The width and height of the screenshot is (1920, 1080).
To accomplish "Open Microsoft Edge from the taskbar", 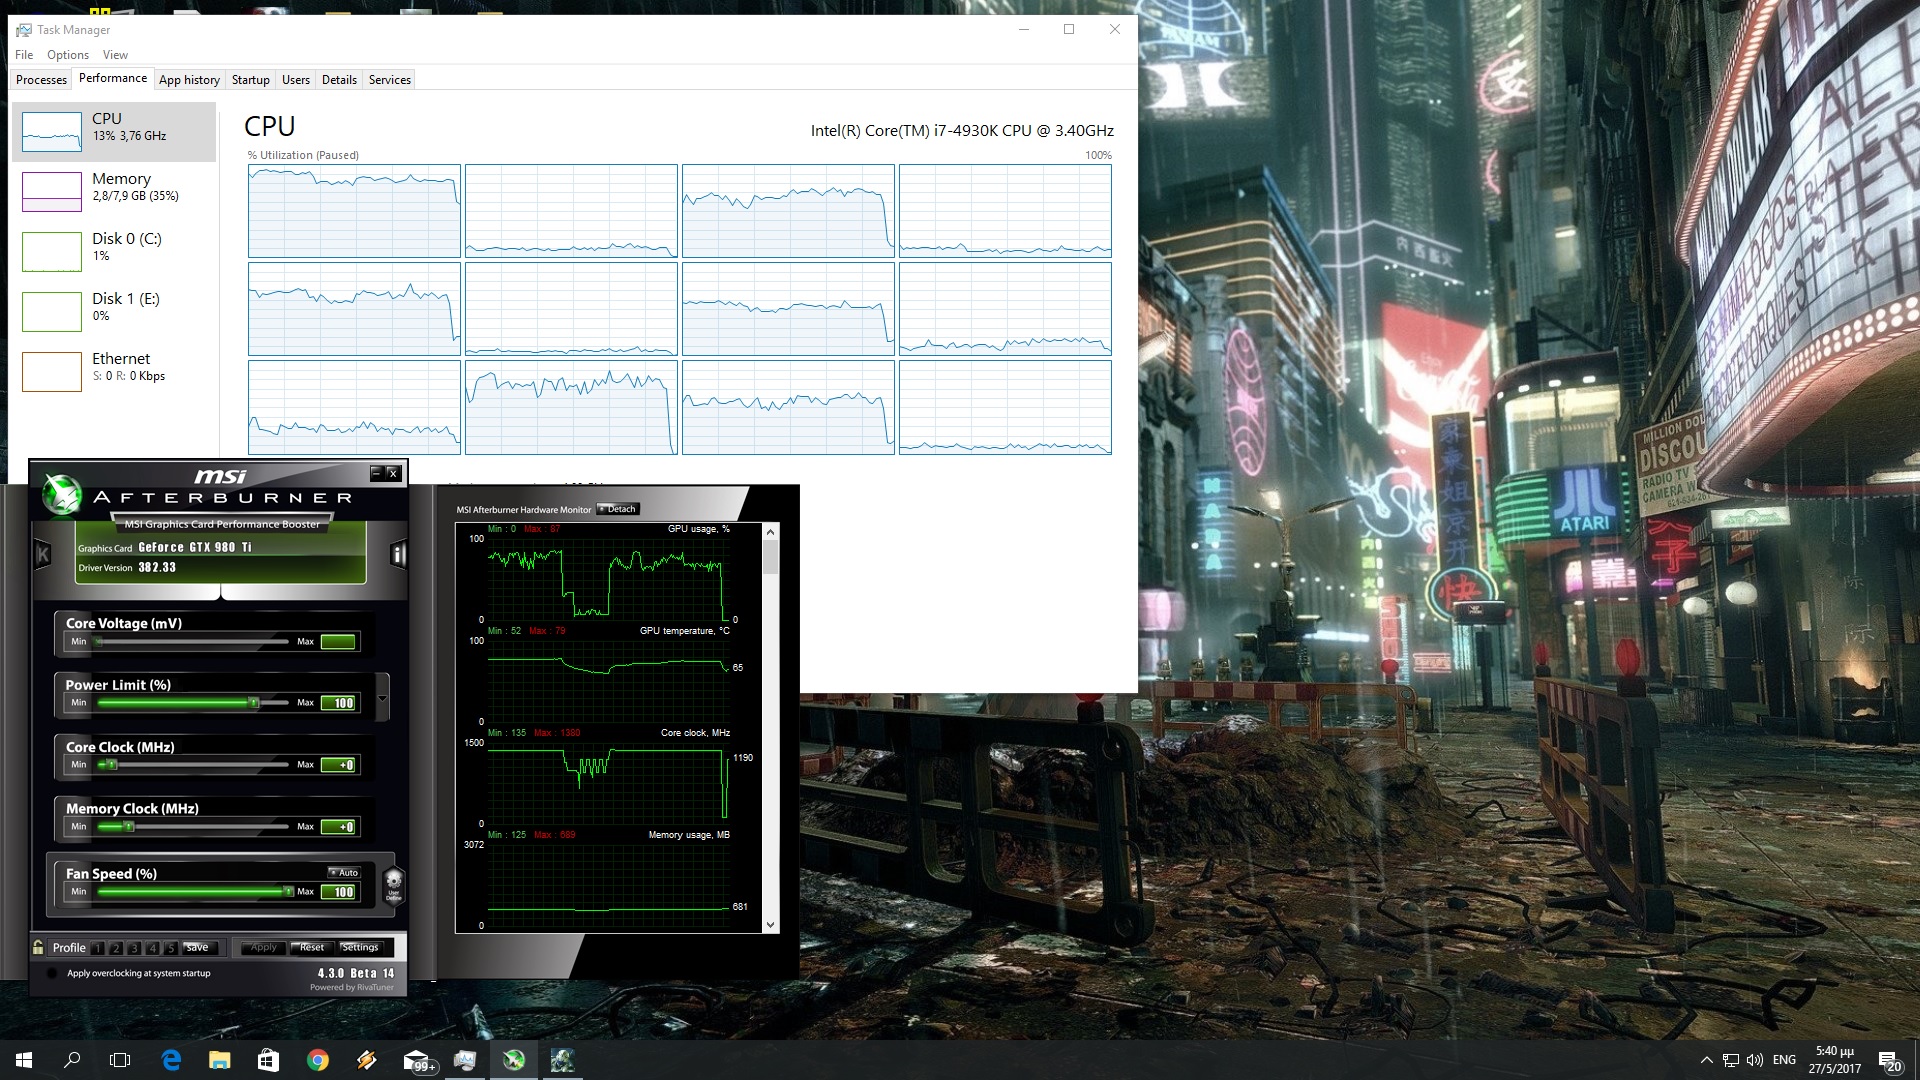I will click(x=171, y=1060).
